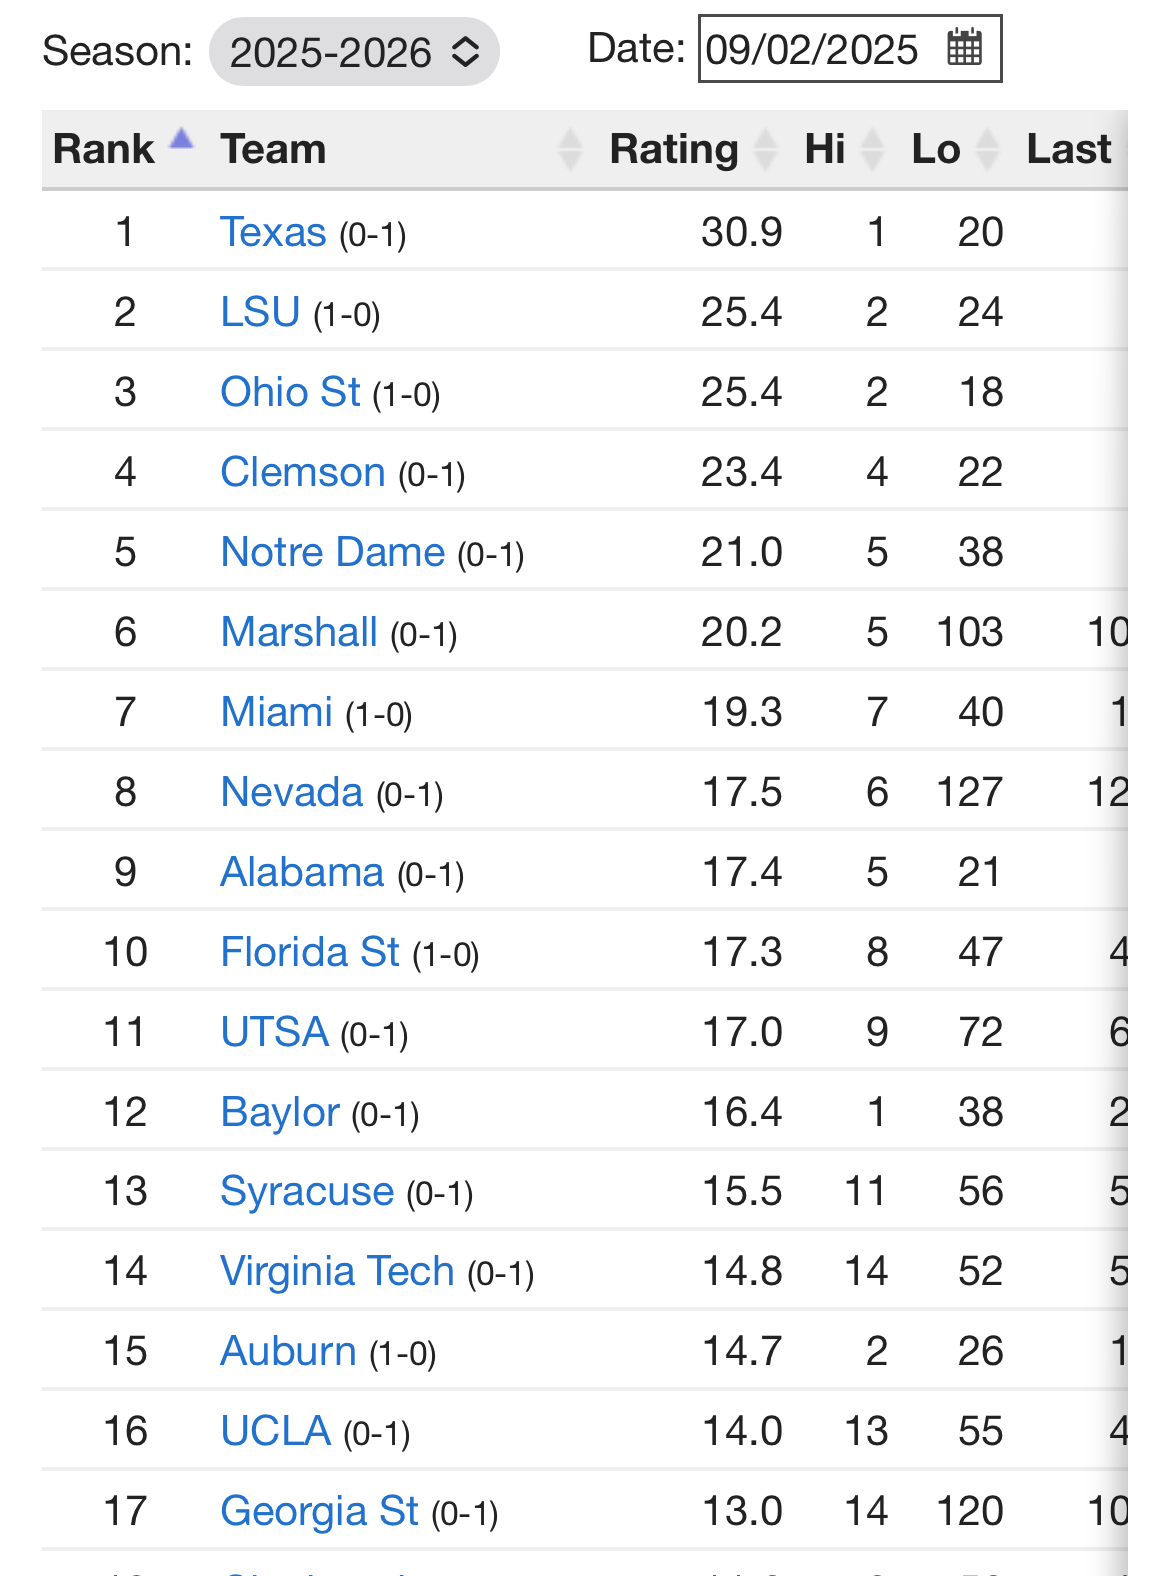Visit the Notre Dame team link
1170x1576 pixels.
click(332, 552)
